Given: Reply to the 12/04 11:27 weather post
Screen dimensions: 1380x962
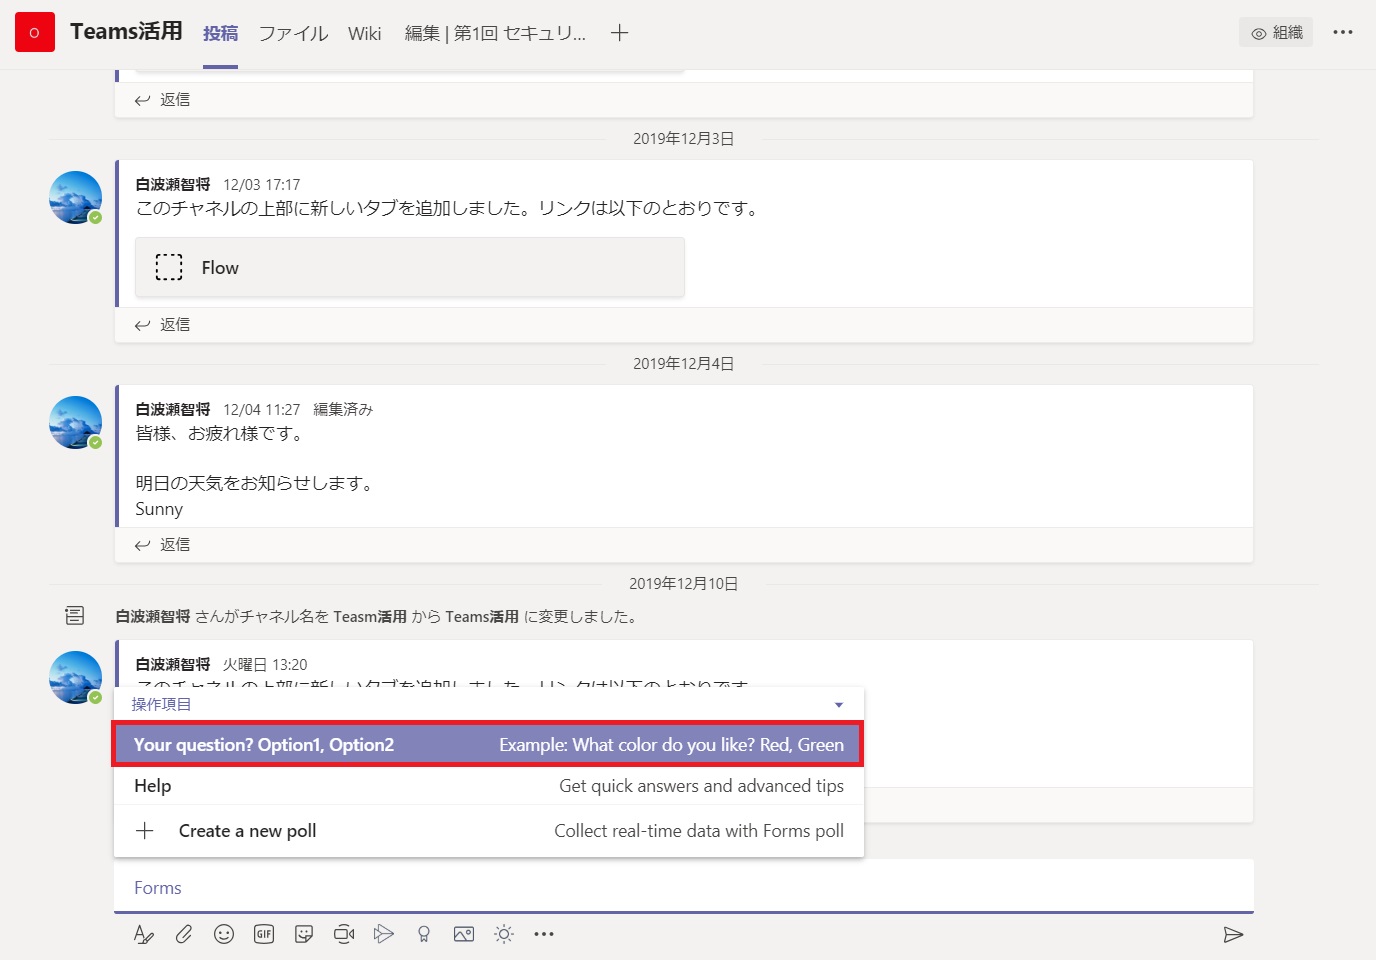Looking at the screenshot, I should [163, 545].
